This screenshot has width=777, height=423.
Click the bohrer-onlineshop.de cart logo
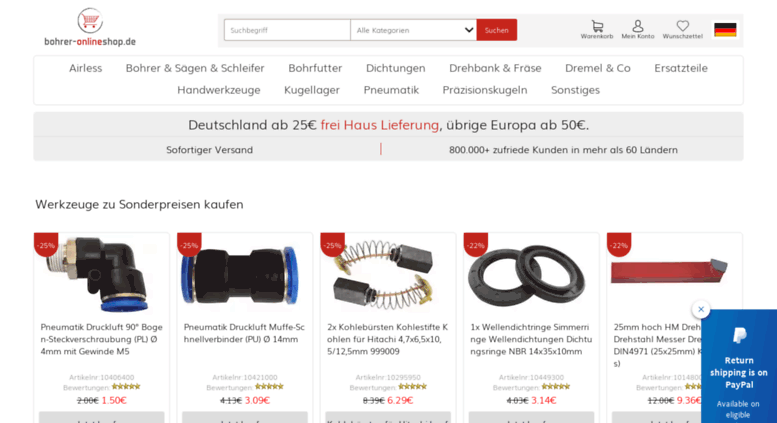point(90,27)
